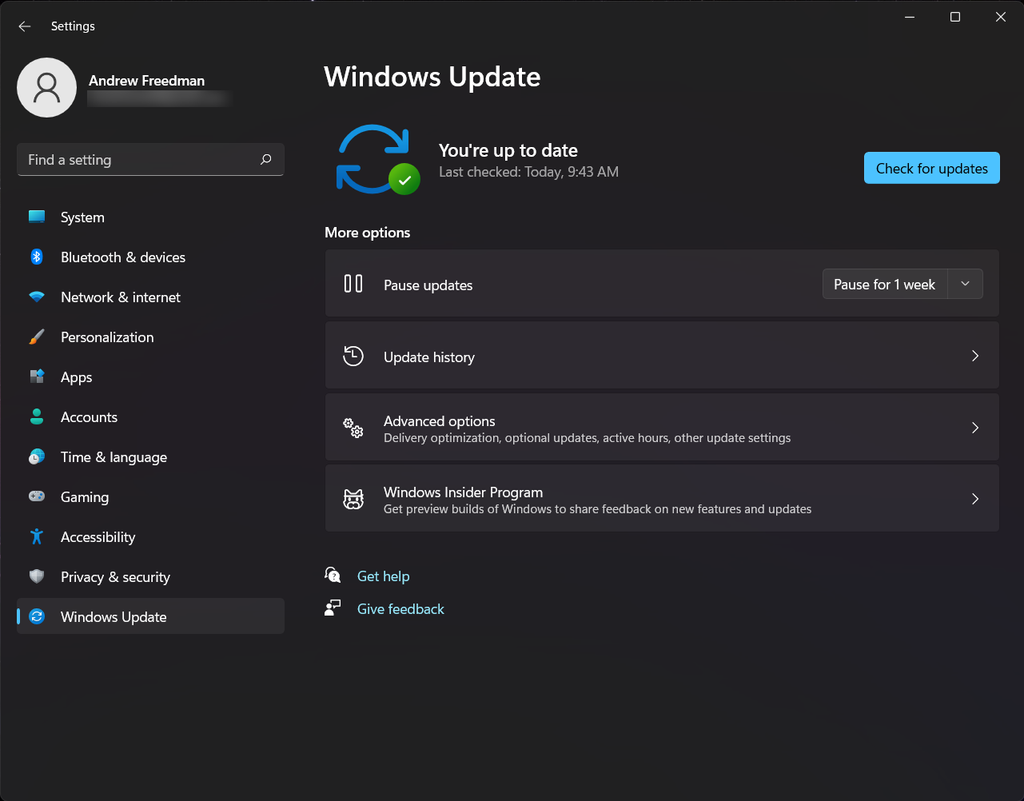
Task: Click the Windows Insider Program cat icon
Action: pyautogui.click(x=353, y=499)
